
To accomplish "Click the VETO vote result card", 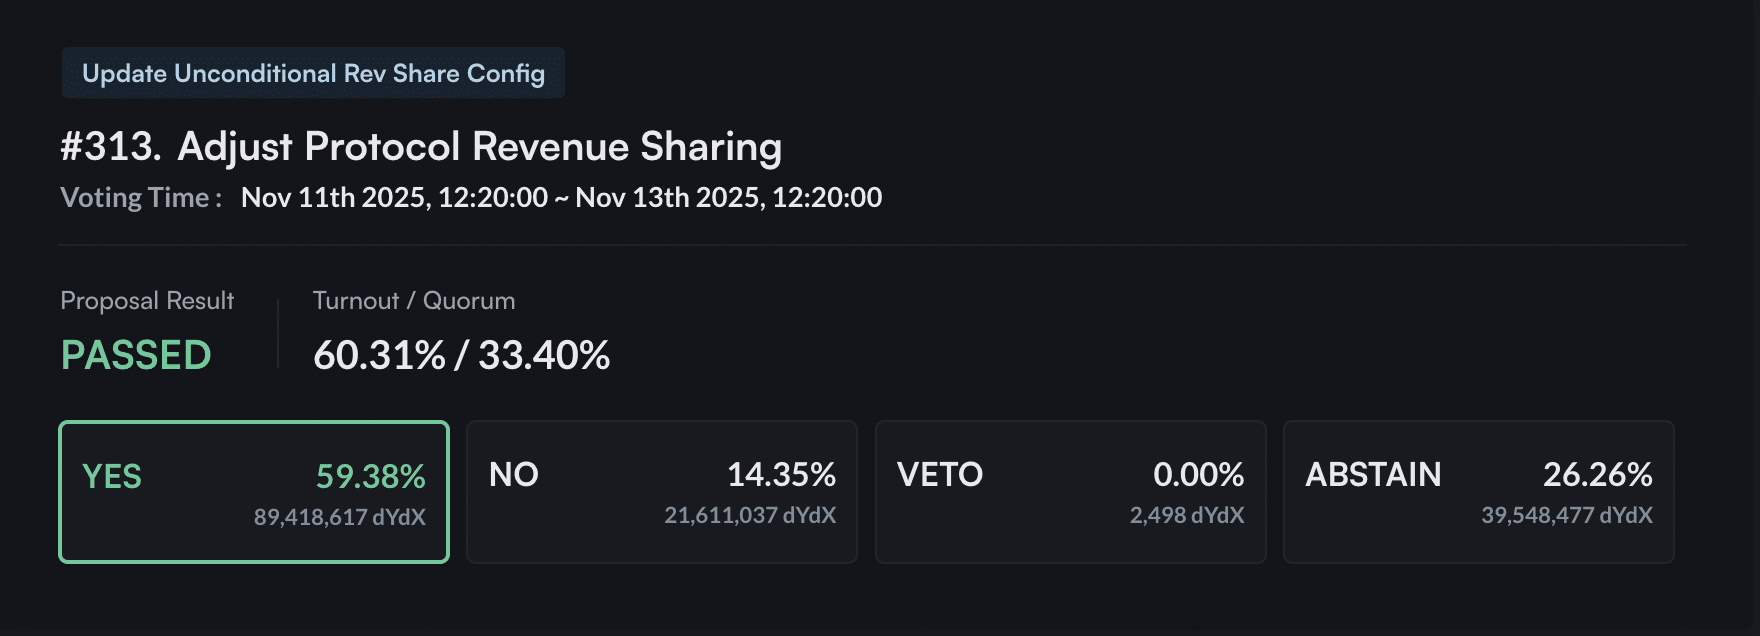I will point(1071,491).
